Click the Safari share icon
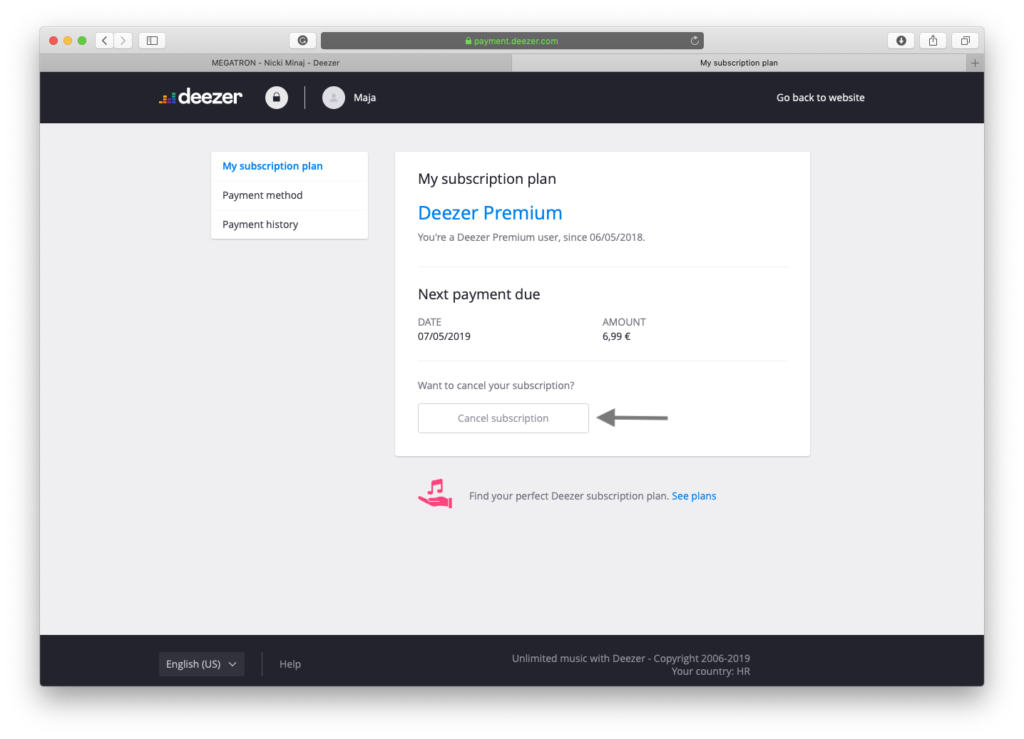Screen dimensions: 1024x739 tap(933, 41)
